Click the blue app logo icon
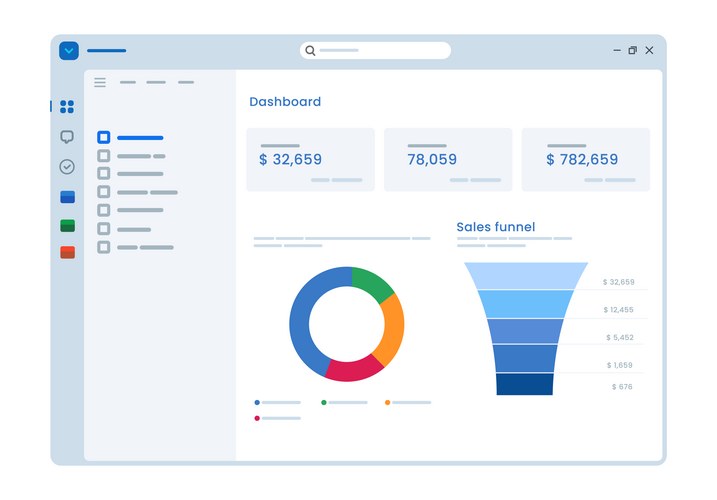717x500 pixels. pos(68,50)
